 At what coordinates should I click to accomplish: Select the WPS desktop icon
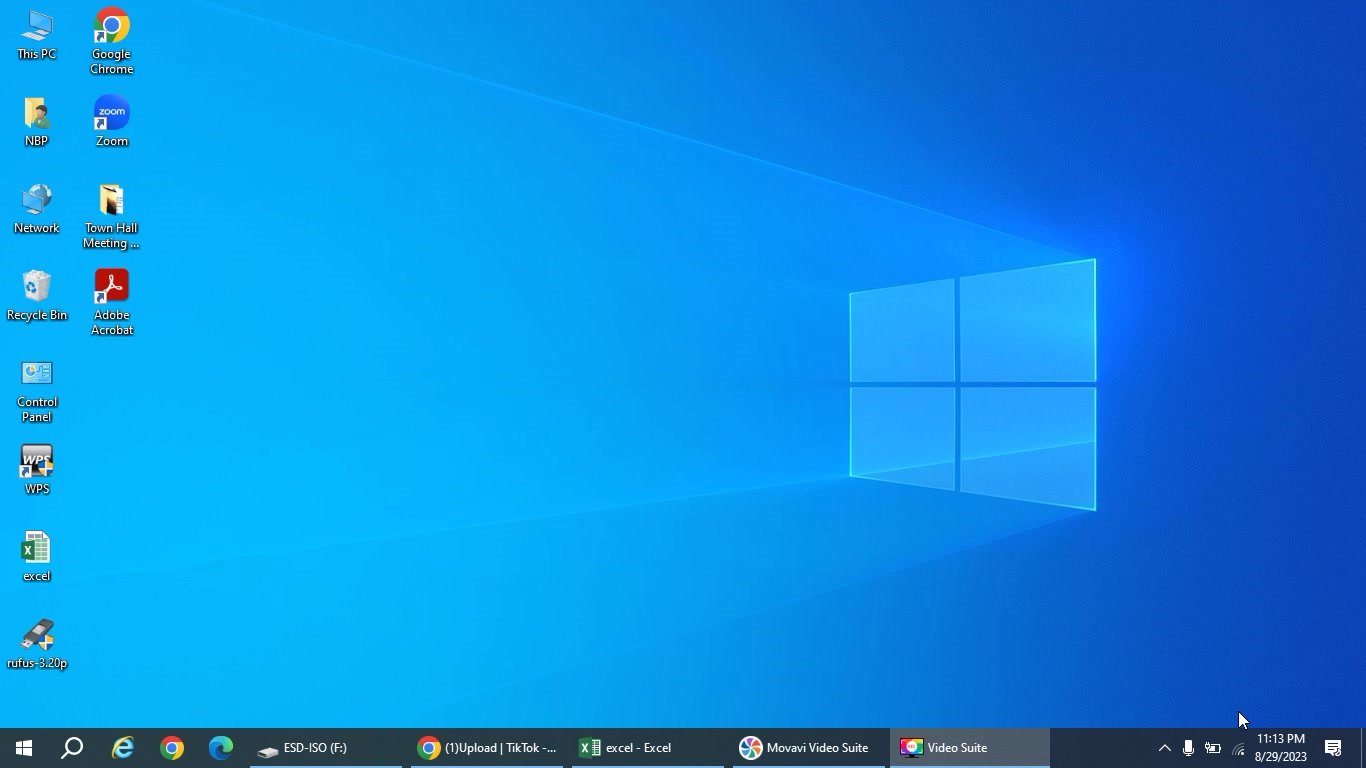click(x=37, y=469)
